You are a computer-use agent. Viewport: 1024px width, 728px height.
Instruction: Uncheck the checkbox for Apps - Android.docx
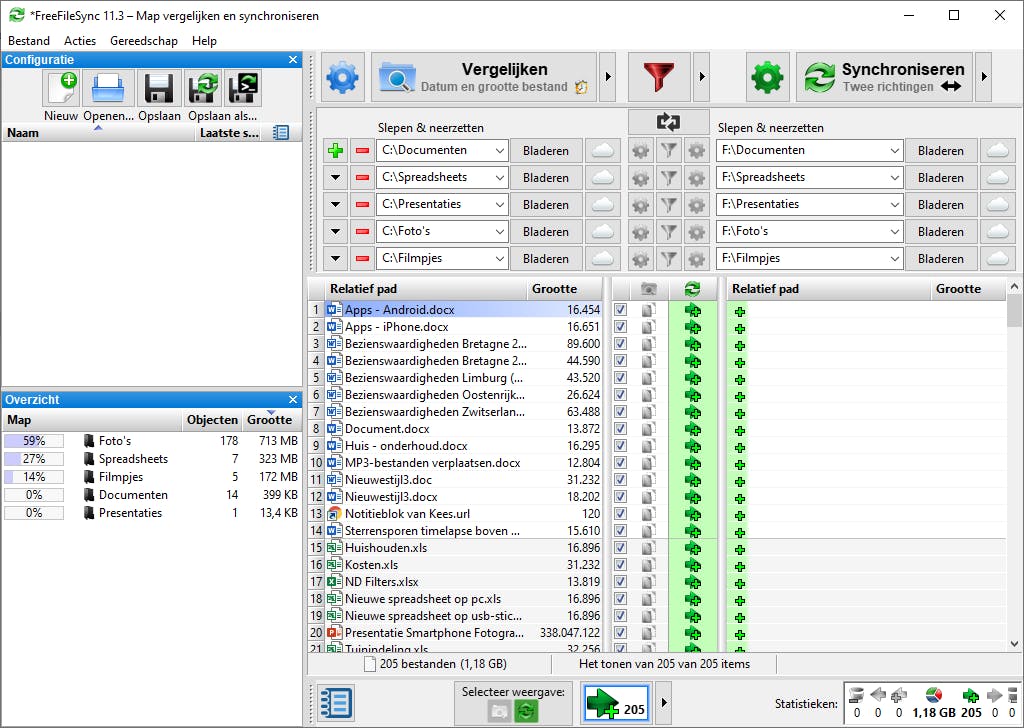(620, 310)
